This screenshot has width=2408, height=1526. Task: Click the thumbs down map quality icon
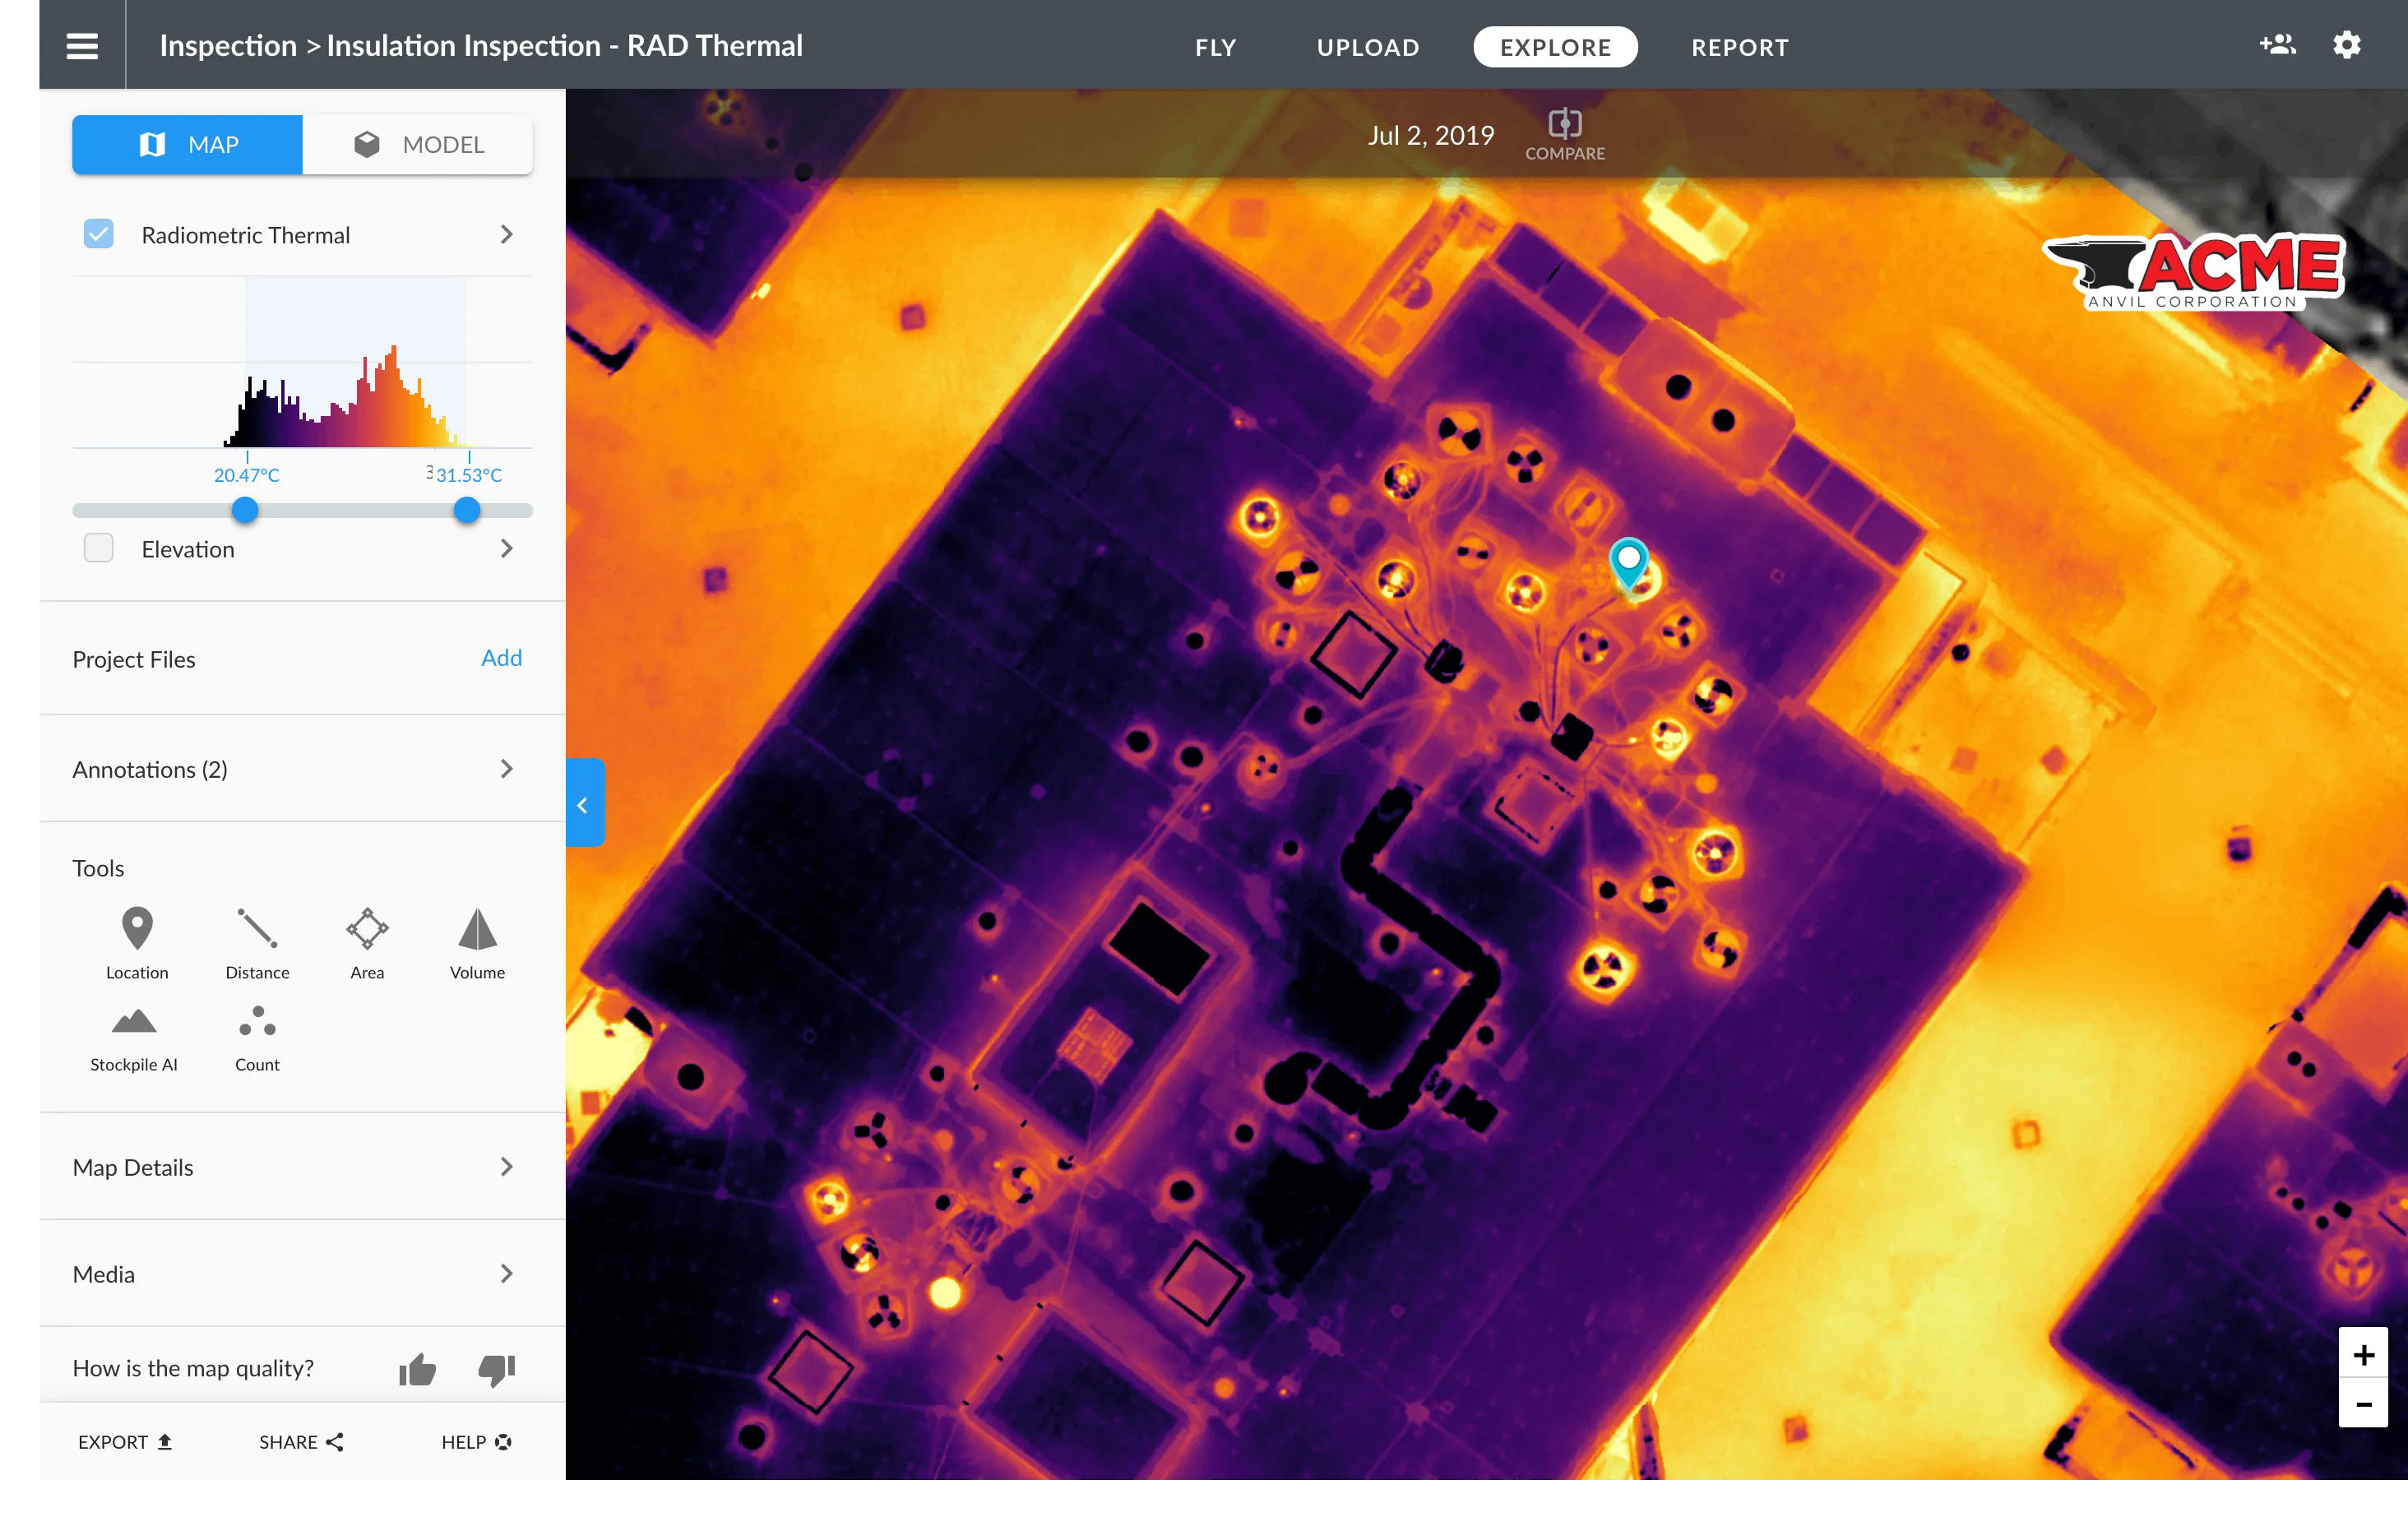click(x=497, y=1368)
